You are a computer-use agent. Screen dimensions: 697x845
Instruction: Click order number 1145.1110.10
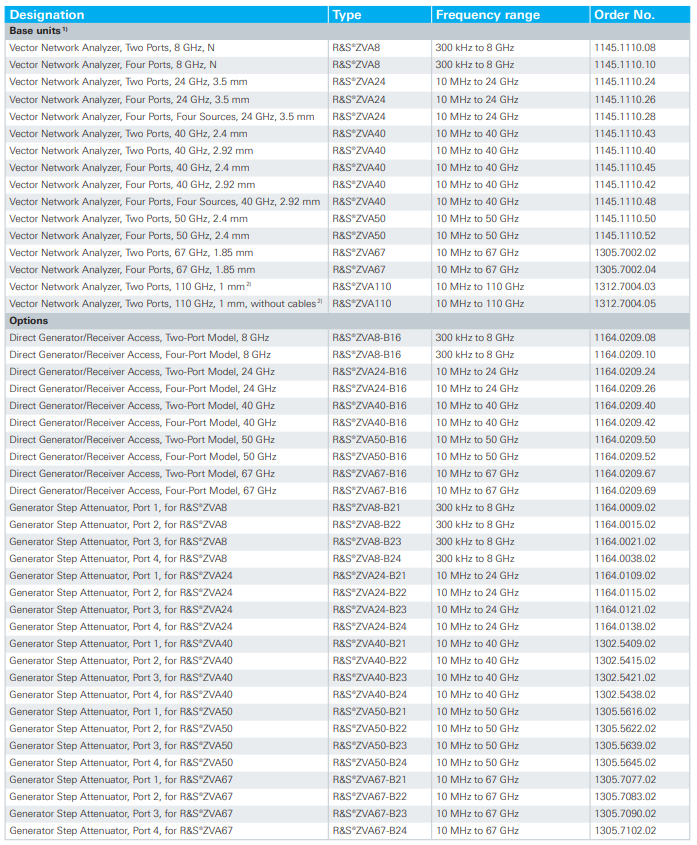(625, 65)
